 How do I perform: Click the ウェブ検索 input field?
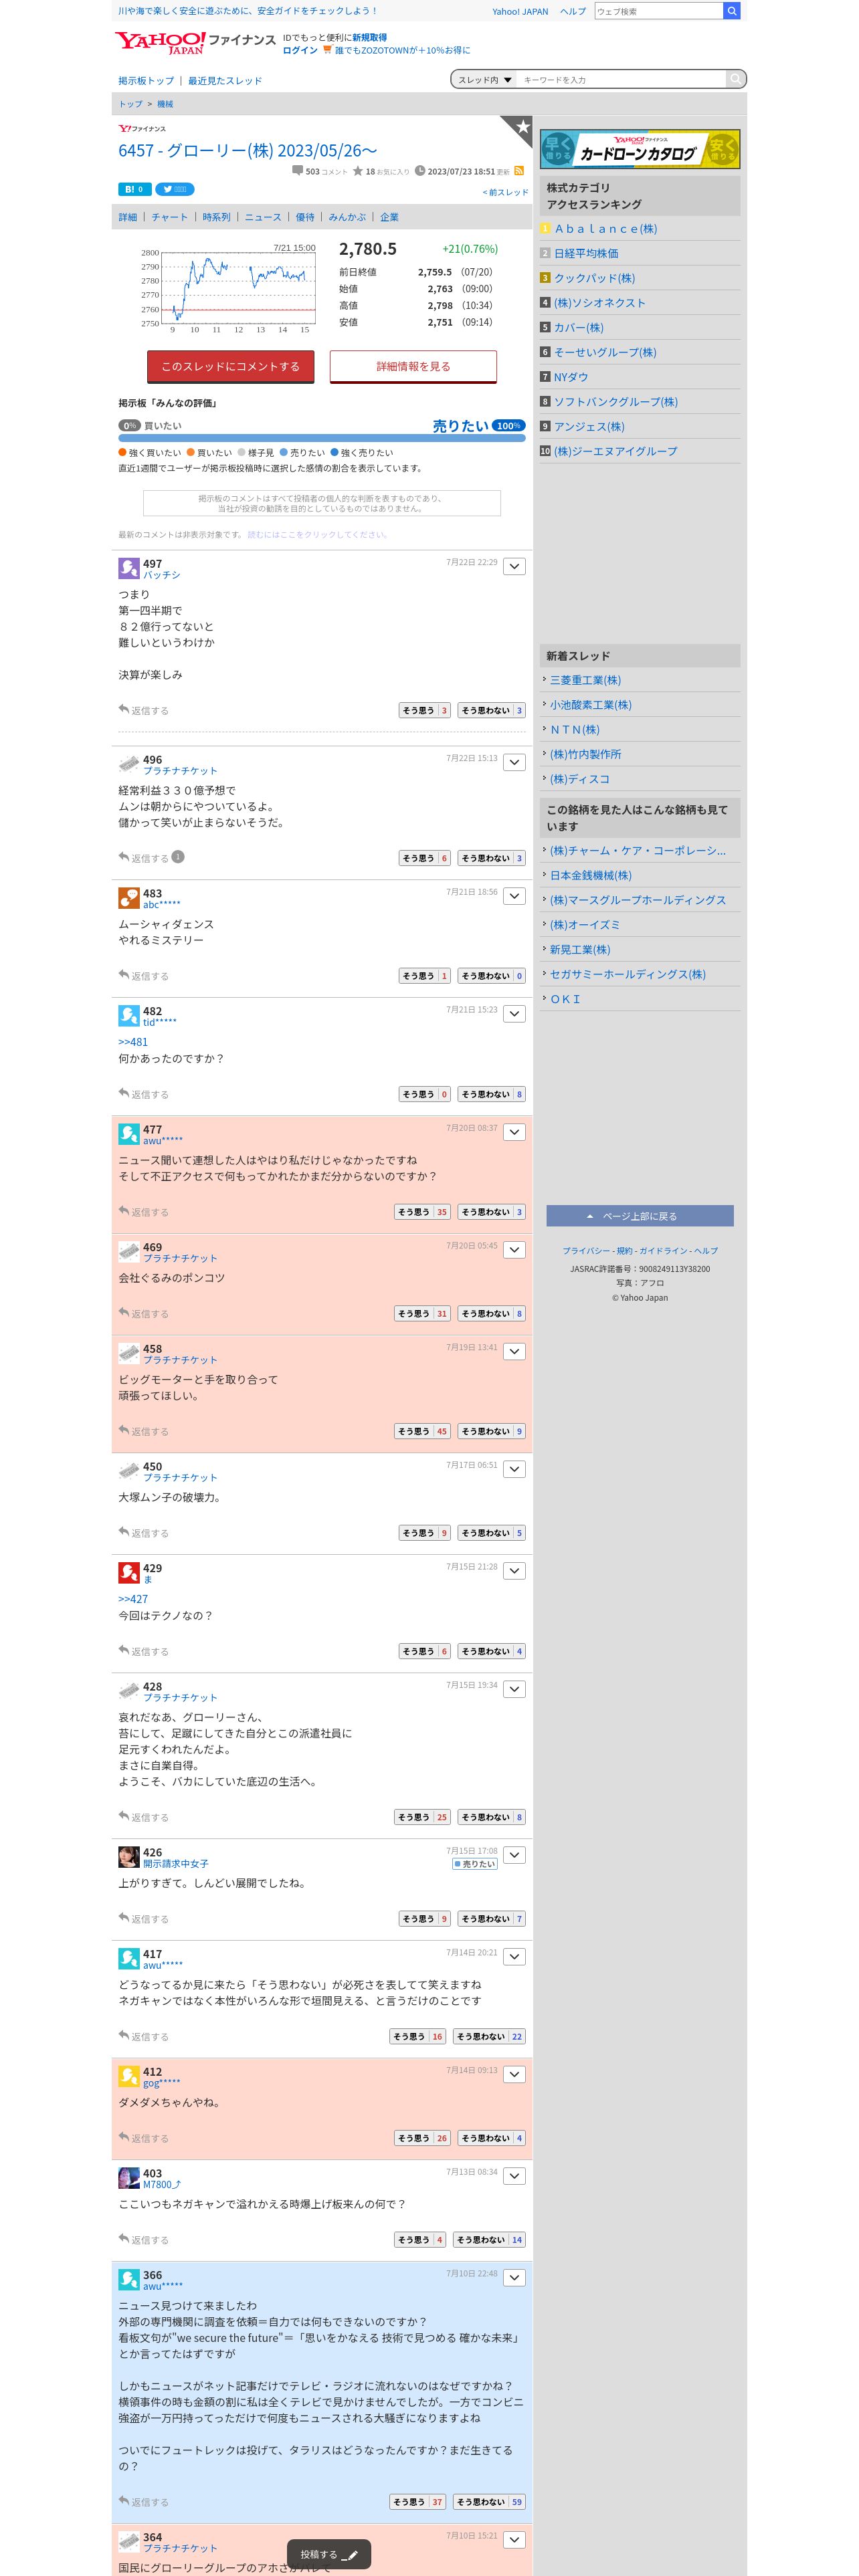(658, 11)
